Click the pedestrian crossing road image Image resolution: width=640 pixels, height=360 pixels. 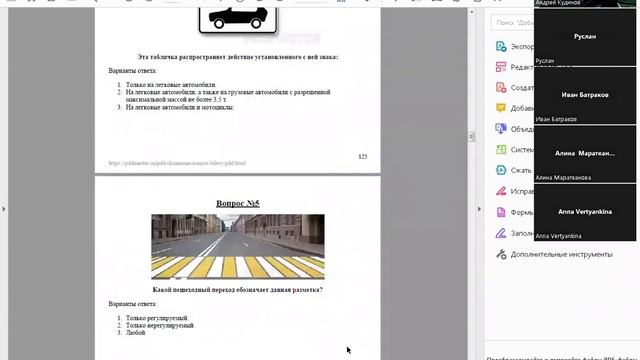coord(238,247)
